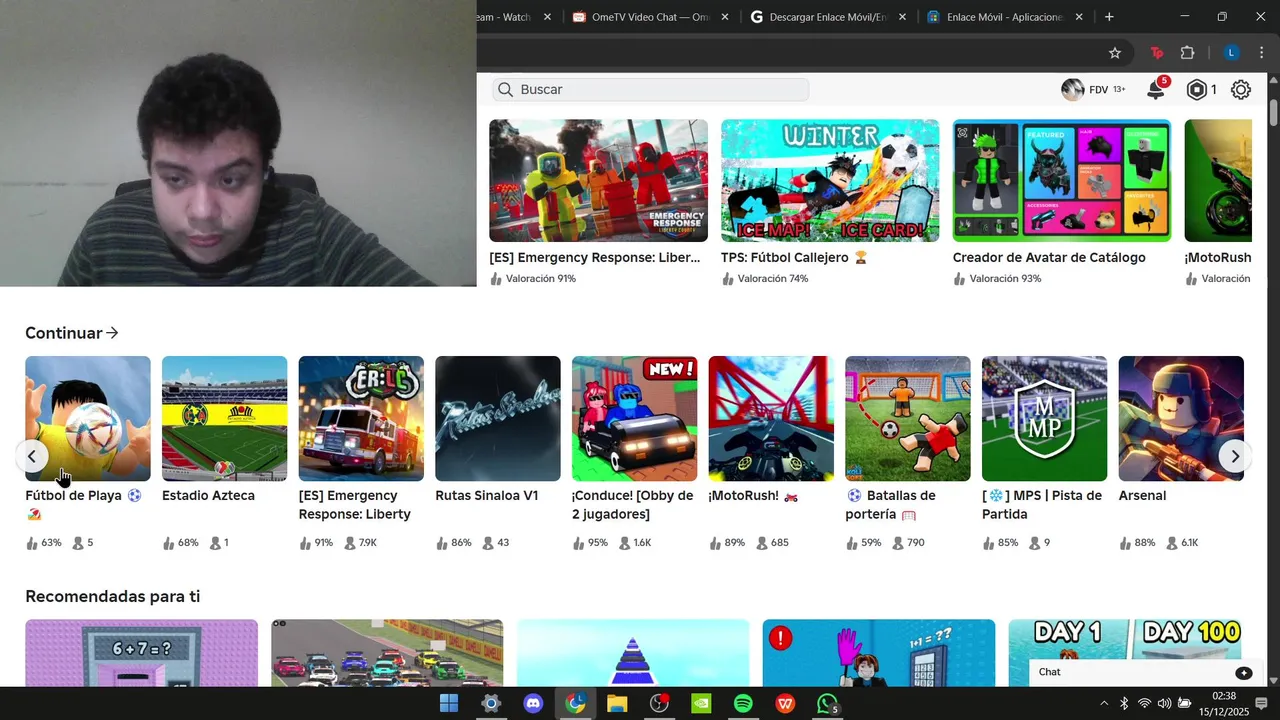Viewport: 1280px width, 720px height.
Task: Open the Chrome profile L avatar
Action: point(1232,53)
